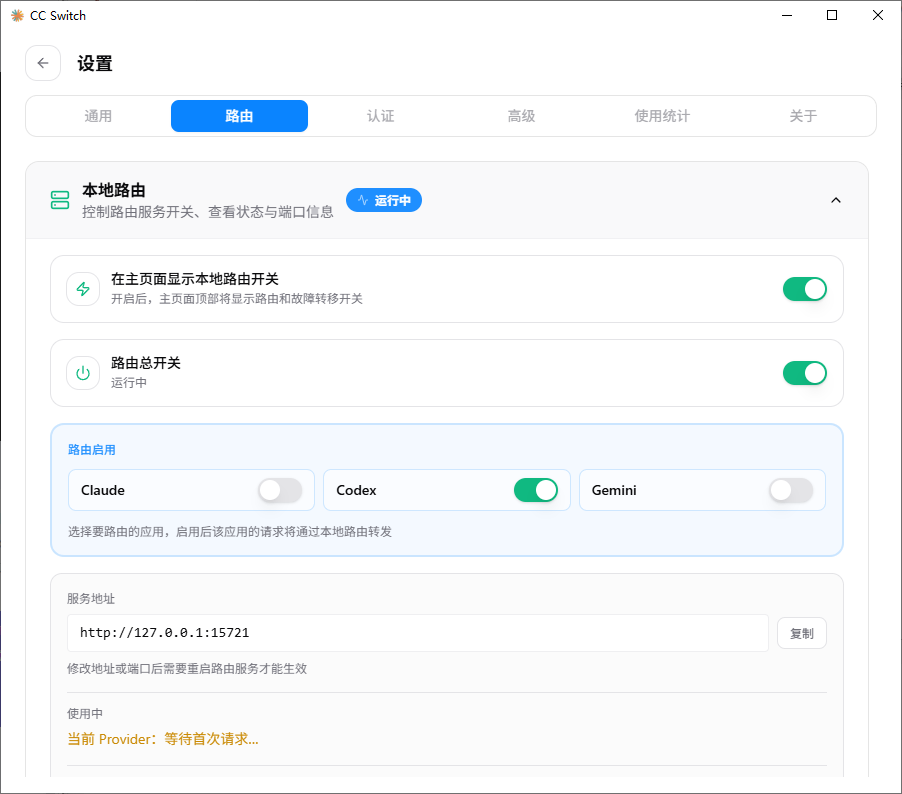Image resolution: width=902 pixels, height=794 pixels.
Task: Select the 路由 tab
Action: (x=239, y=116)
